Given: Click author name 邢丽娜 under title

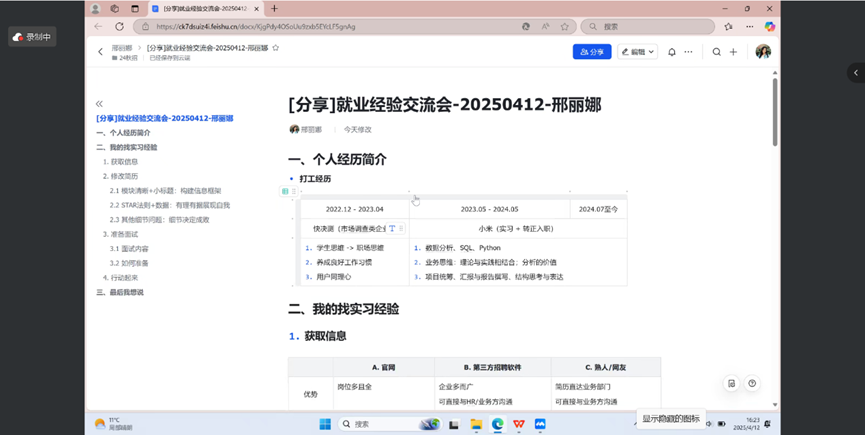Looking at the screenshot, I should (x=311, y=130).
